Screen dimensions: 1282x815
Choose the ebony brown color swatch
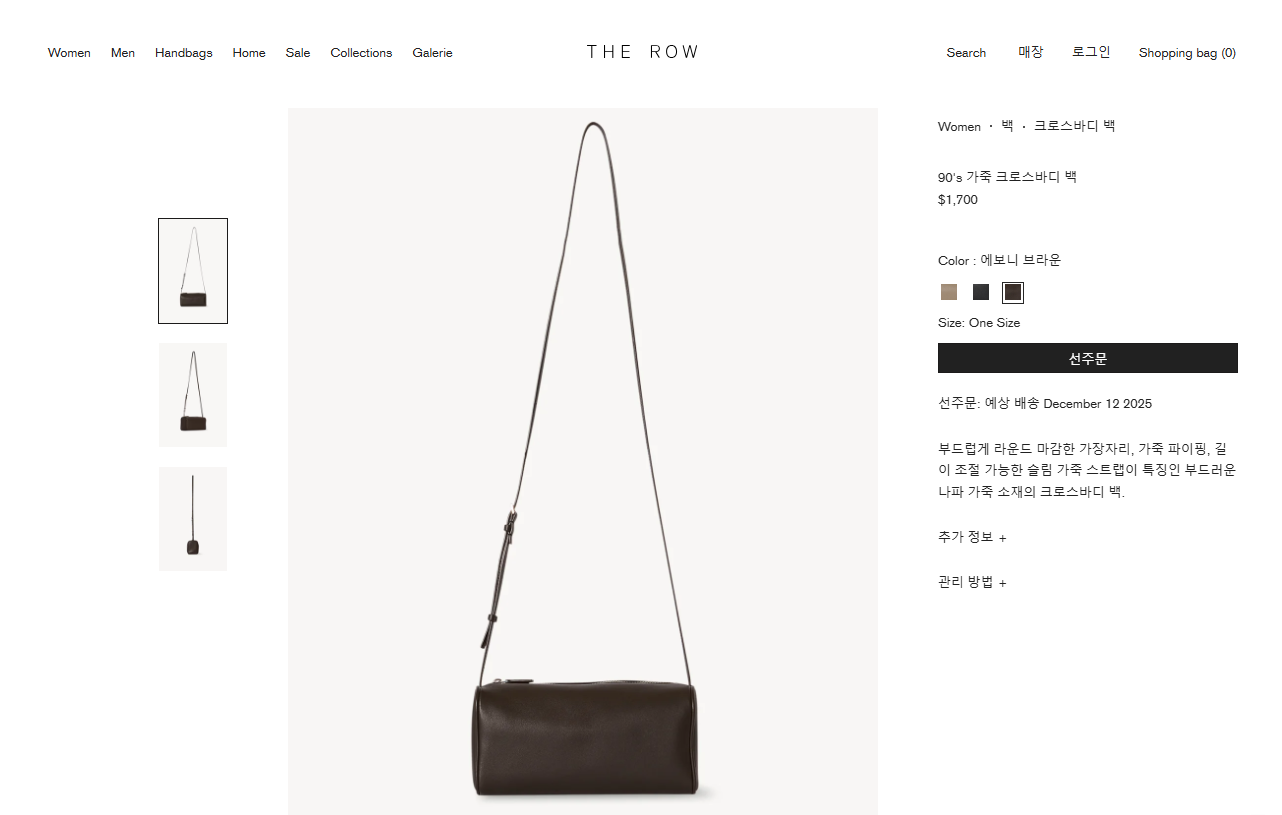1013,292
